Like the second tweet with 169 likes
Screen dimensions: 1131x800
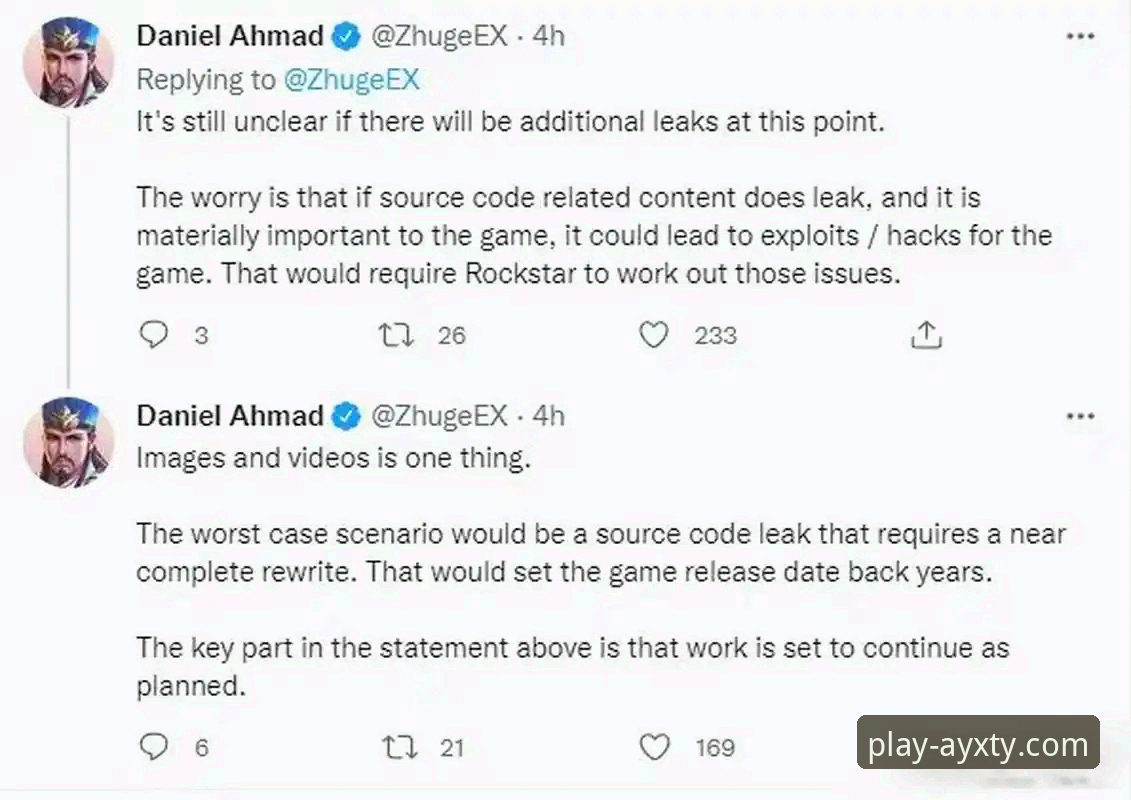[653, 746]
